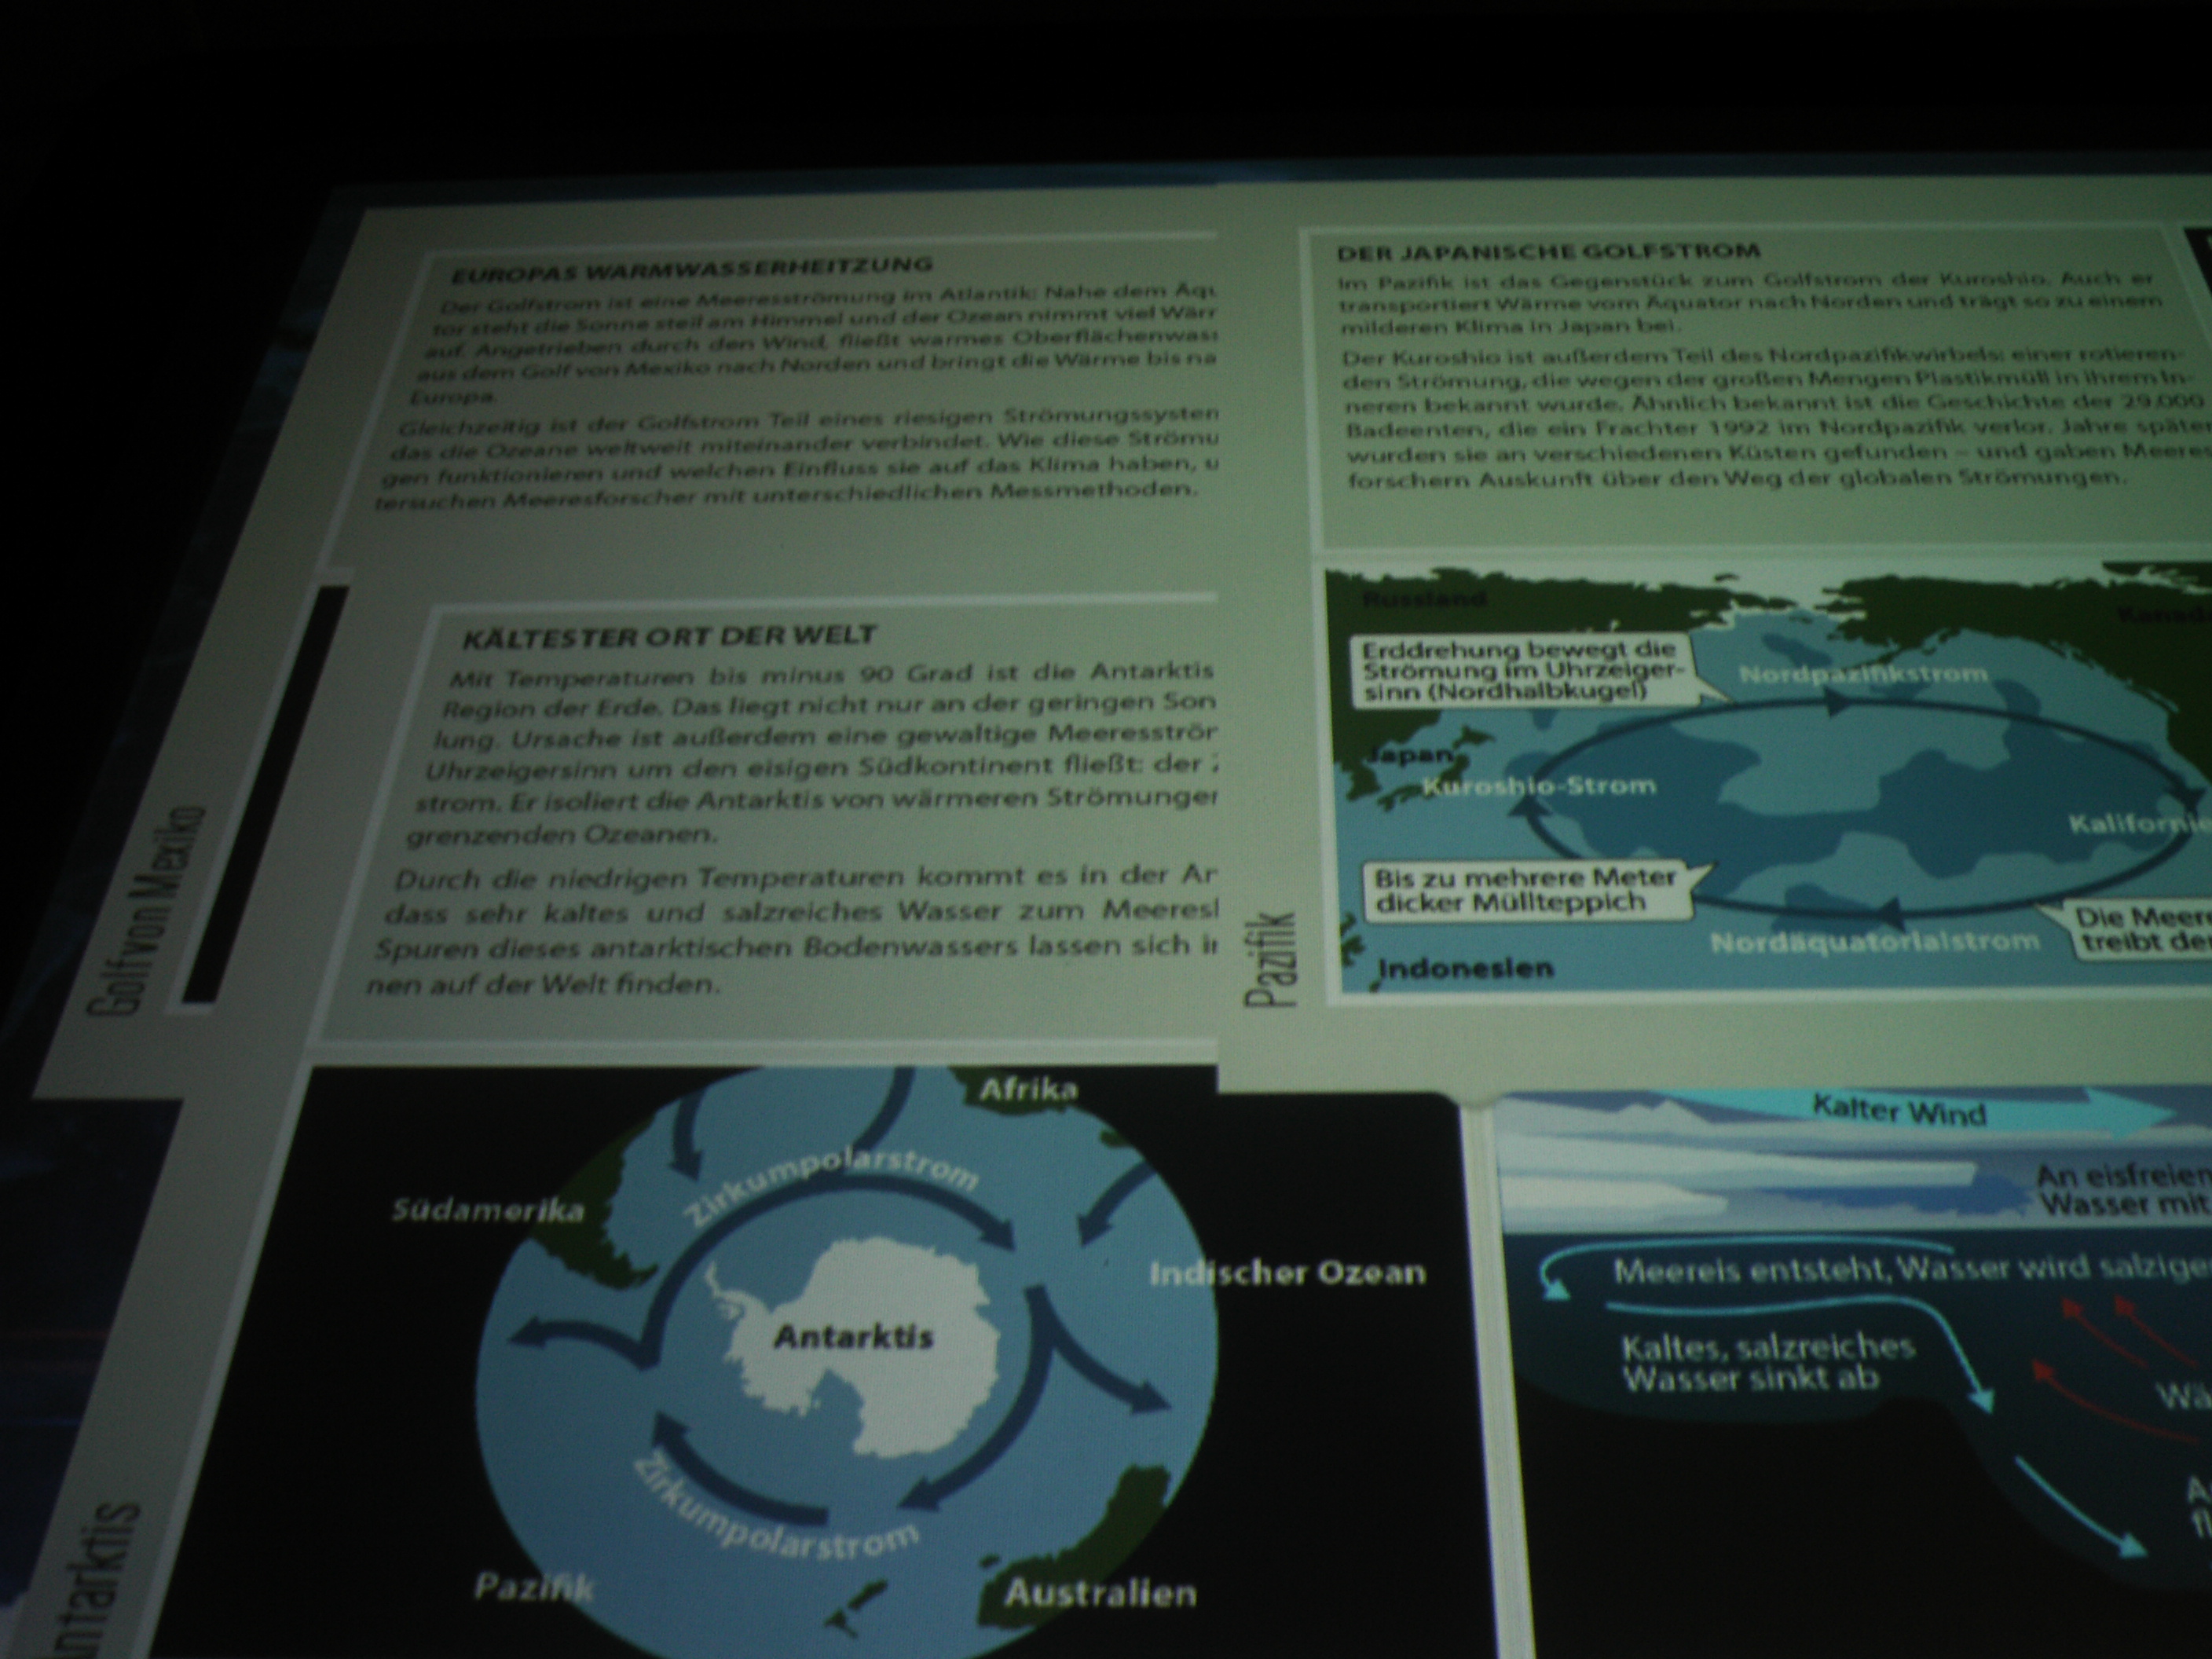Screen dimensions: 2212x1659
Task: Click the Nordäquatorialstrom label
Action: coord(1874,942)
